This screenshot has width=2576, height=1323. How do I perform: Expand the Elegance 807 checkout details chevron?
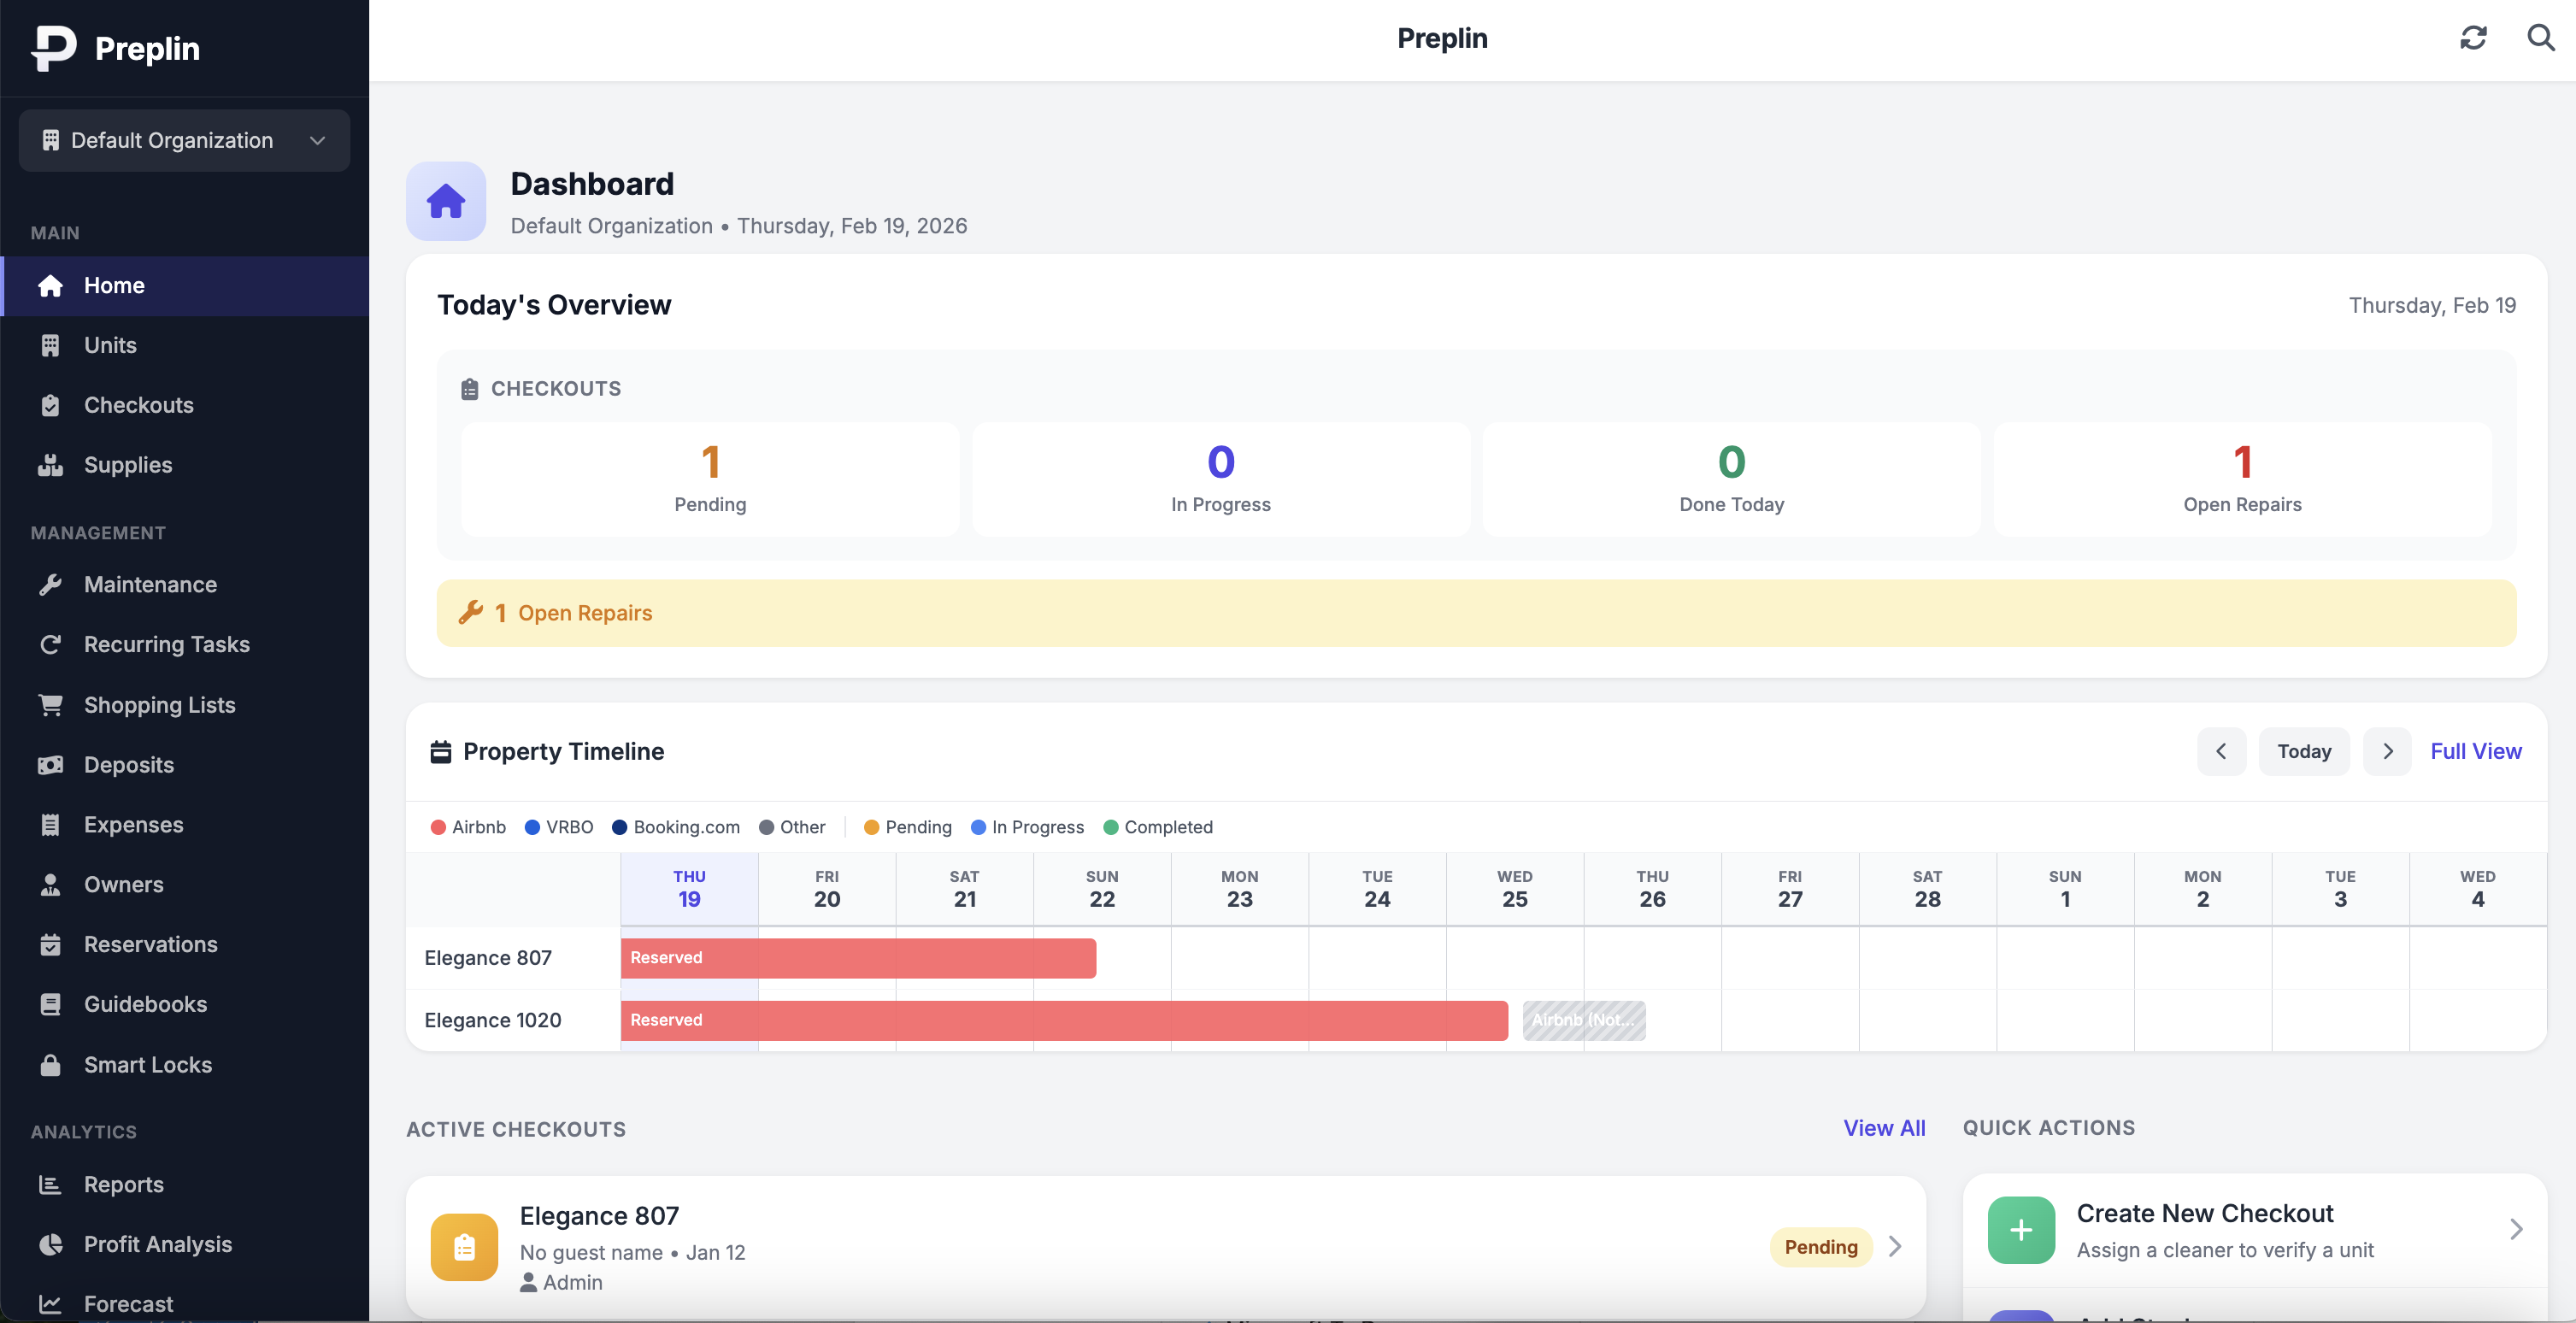[x=1895, y=1246]
